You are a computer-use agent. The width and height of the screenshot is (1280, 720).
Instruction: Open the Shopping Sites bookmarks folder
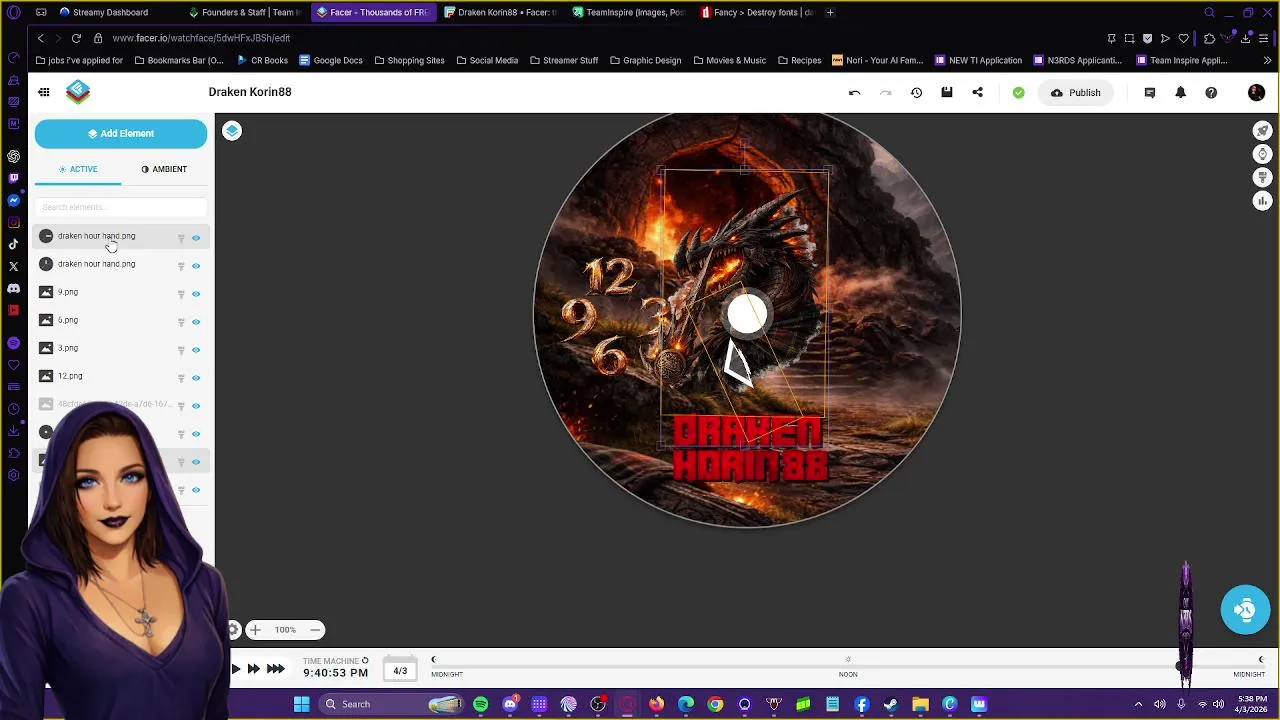click(x=409, y=60)
